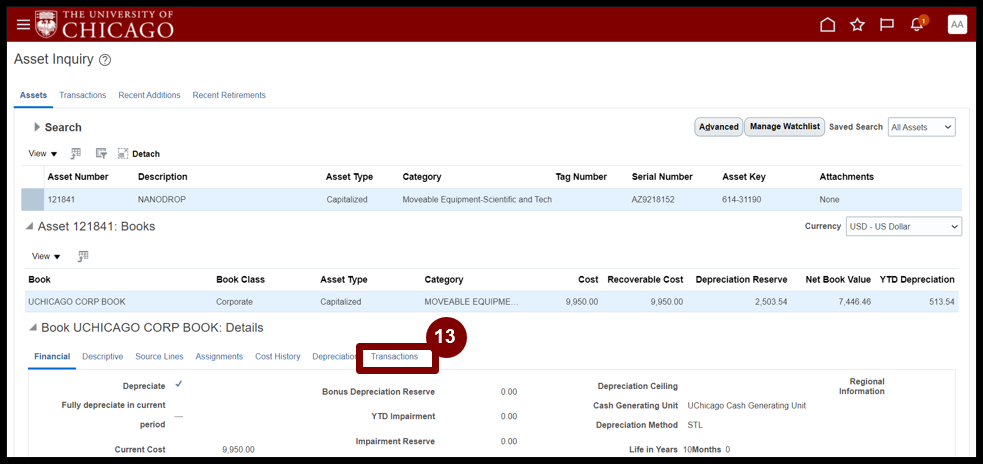
Task: Sort by Description column header
Action: 162,177
